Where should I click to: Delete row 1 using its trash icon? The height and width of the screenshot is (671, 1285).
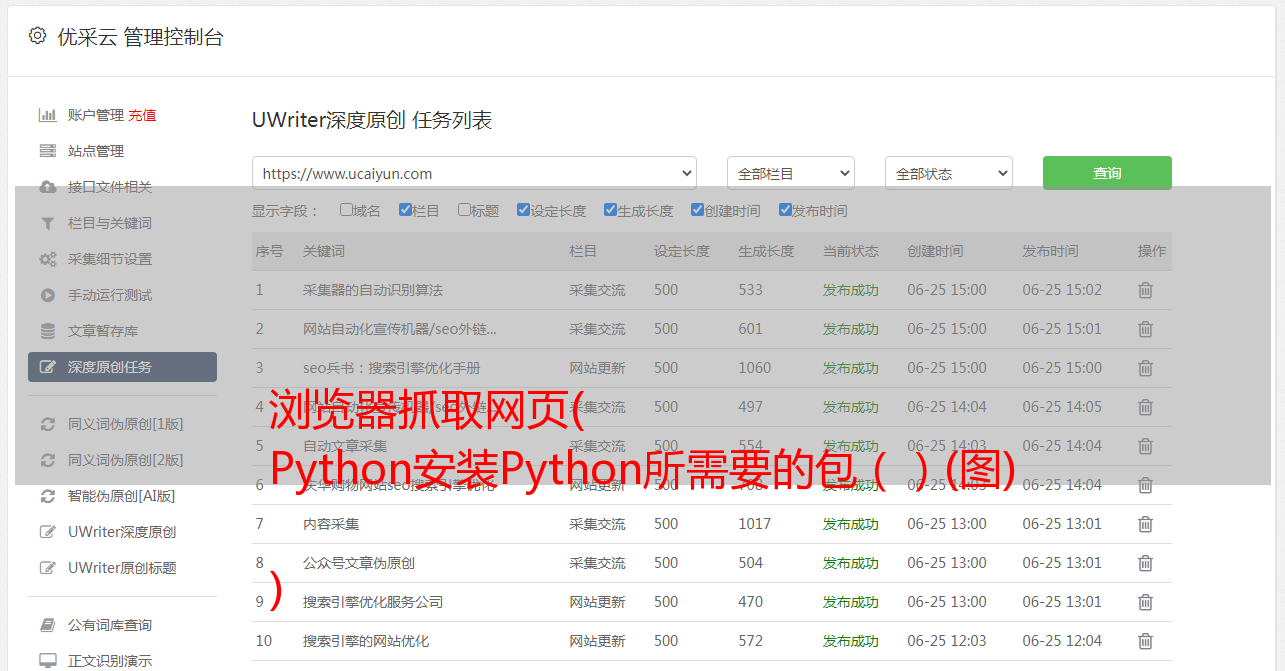pyautogui.click(x=1145, y=290)
